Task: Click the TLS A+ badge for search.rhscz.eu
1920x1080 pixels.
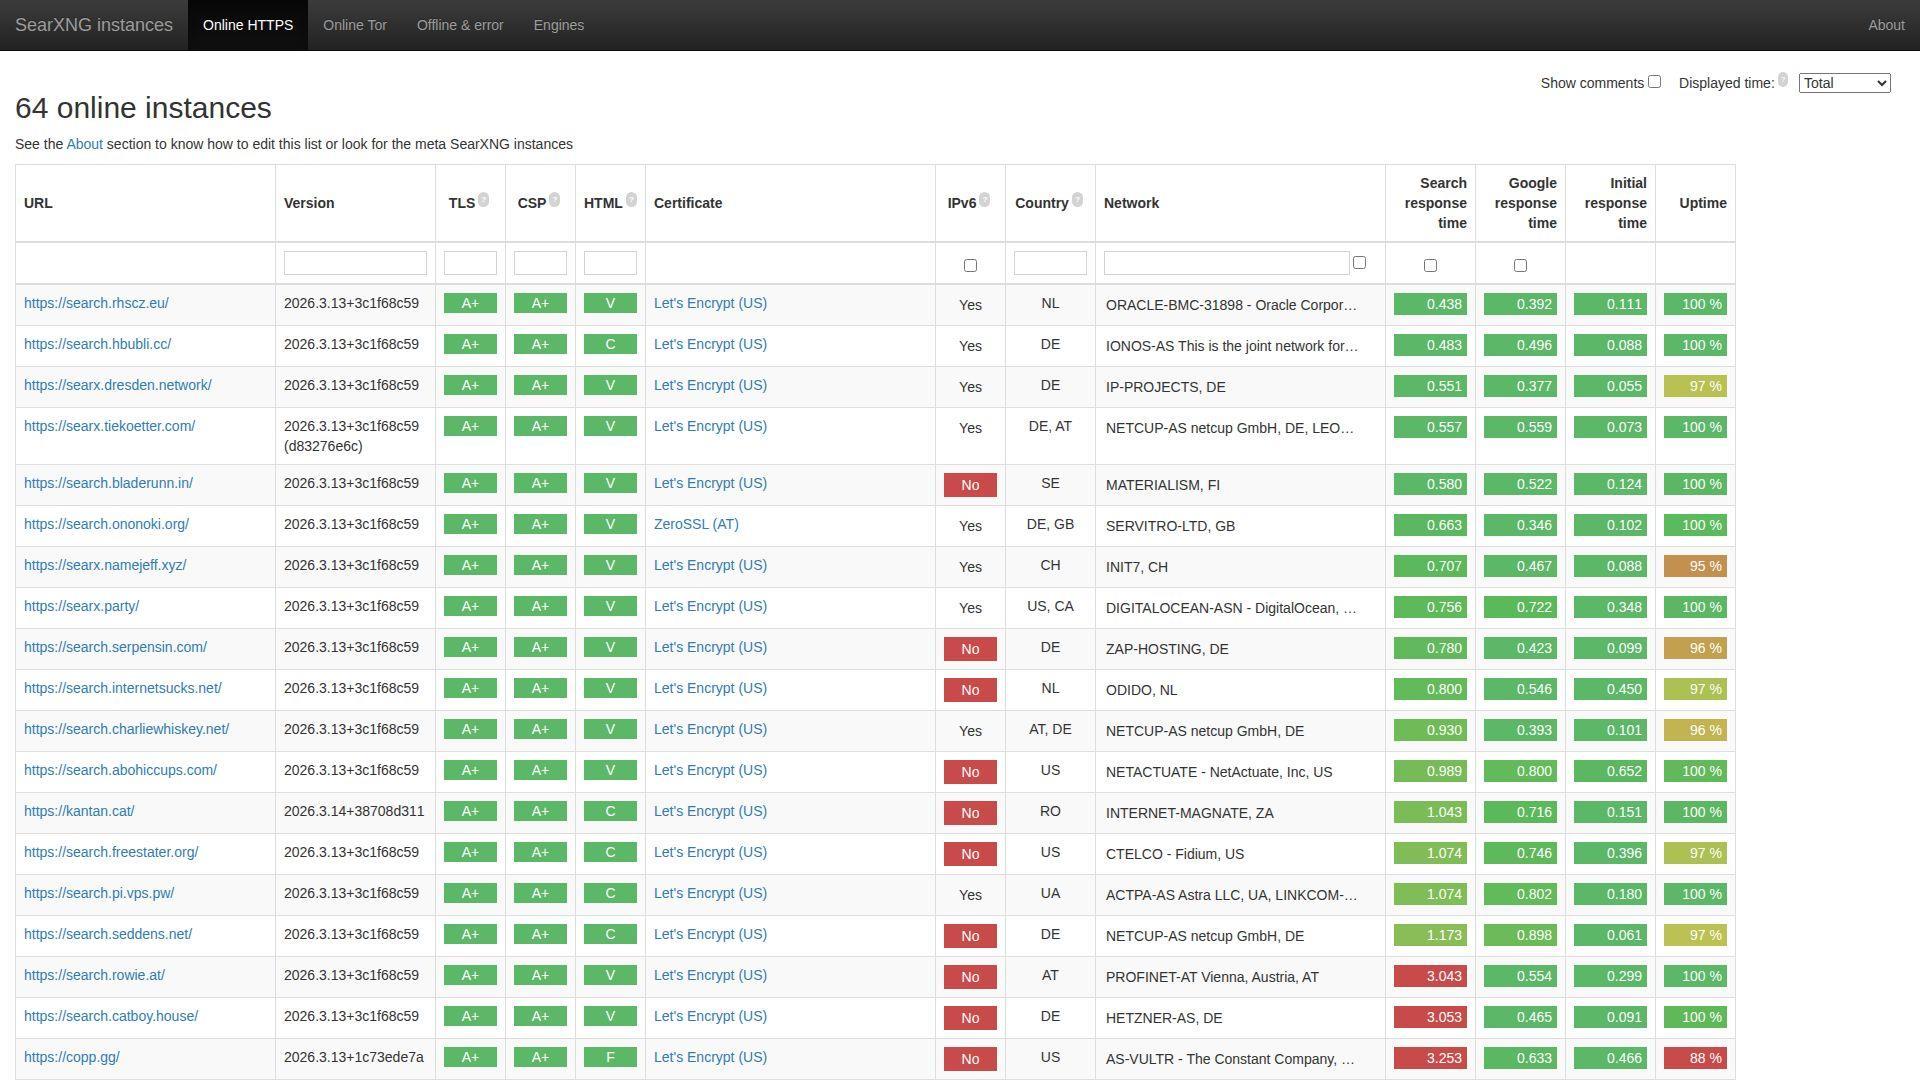Action: 470,303
